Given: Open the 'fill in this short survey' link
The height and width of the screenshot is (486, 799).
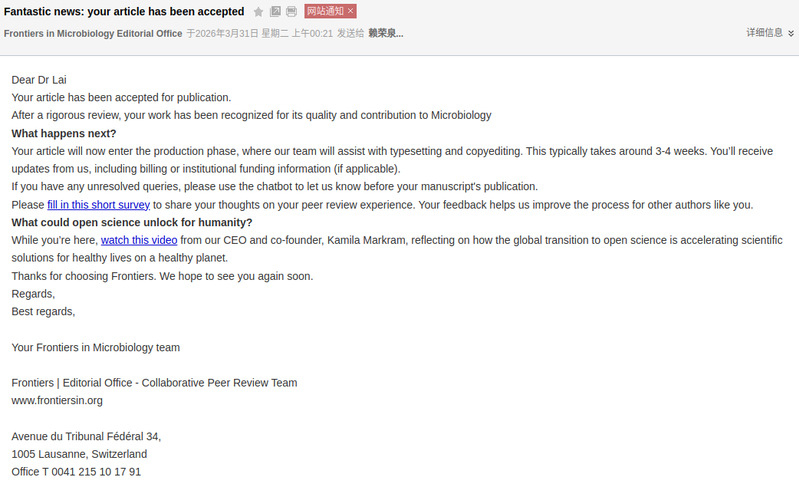Looking at the screenshot, I should point(98,205).
